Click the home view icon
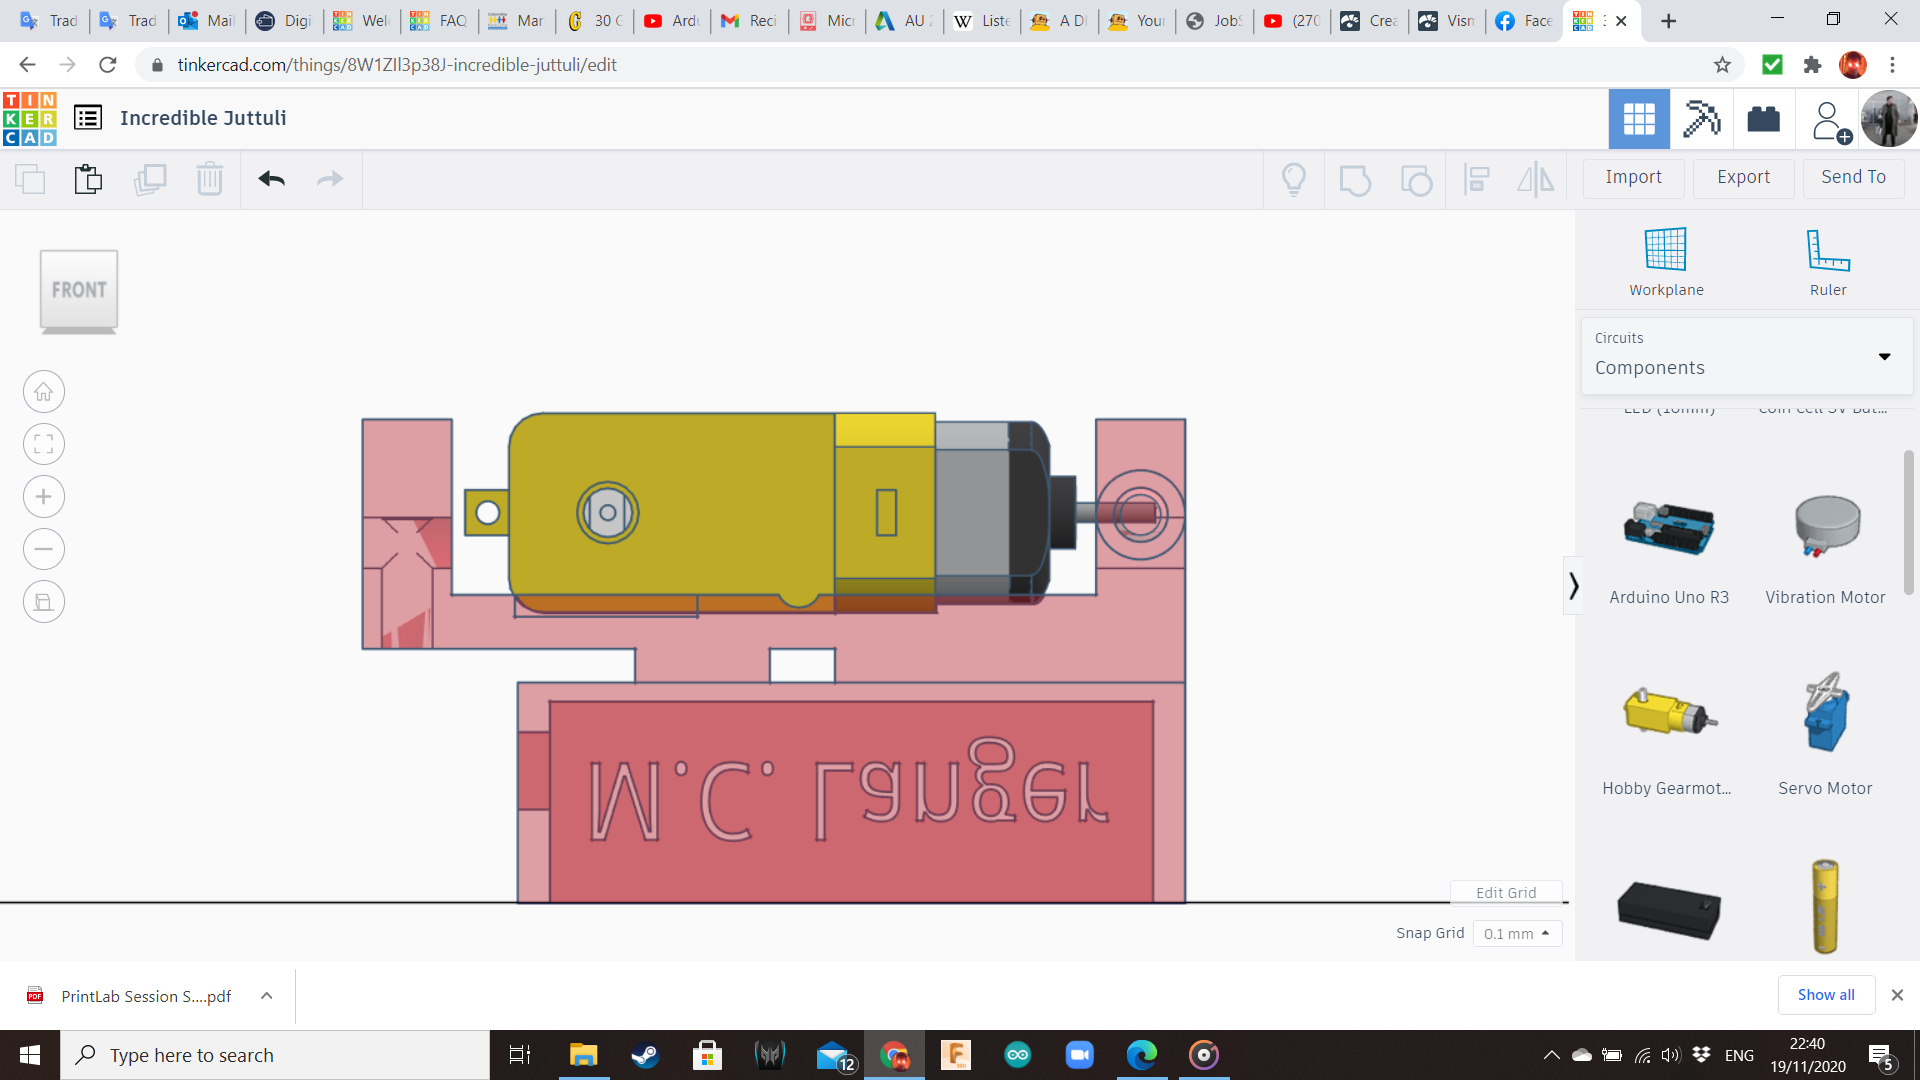The image size is (1920, 1080). pos(44,392)
